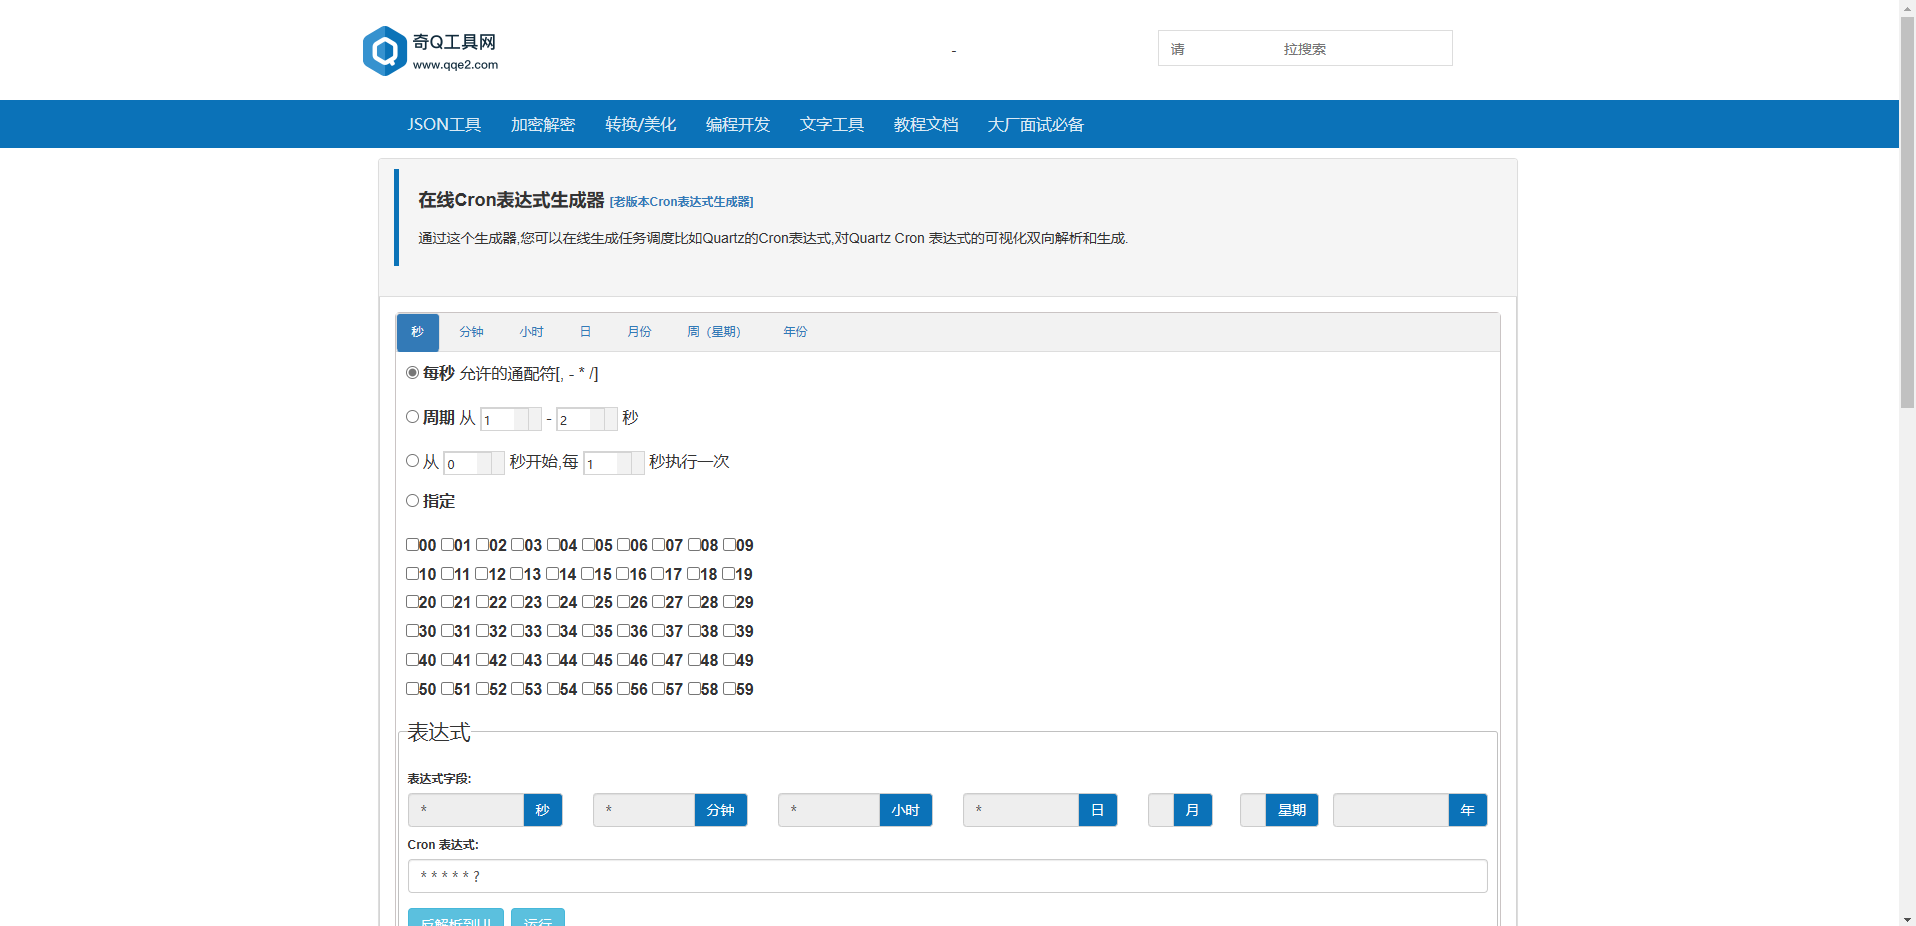Image resolution: width=1916 pixels, height=926 pixels.
Task: Select the 每秒 radio option
Action: (x=412, y=372)
